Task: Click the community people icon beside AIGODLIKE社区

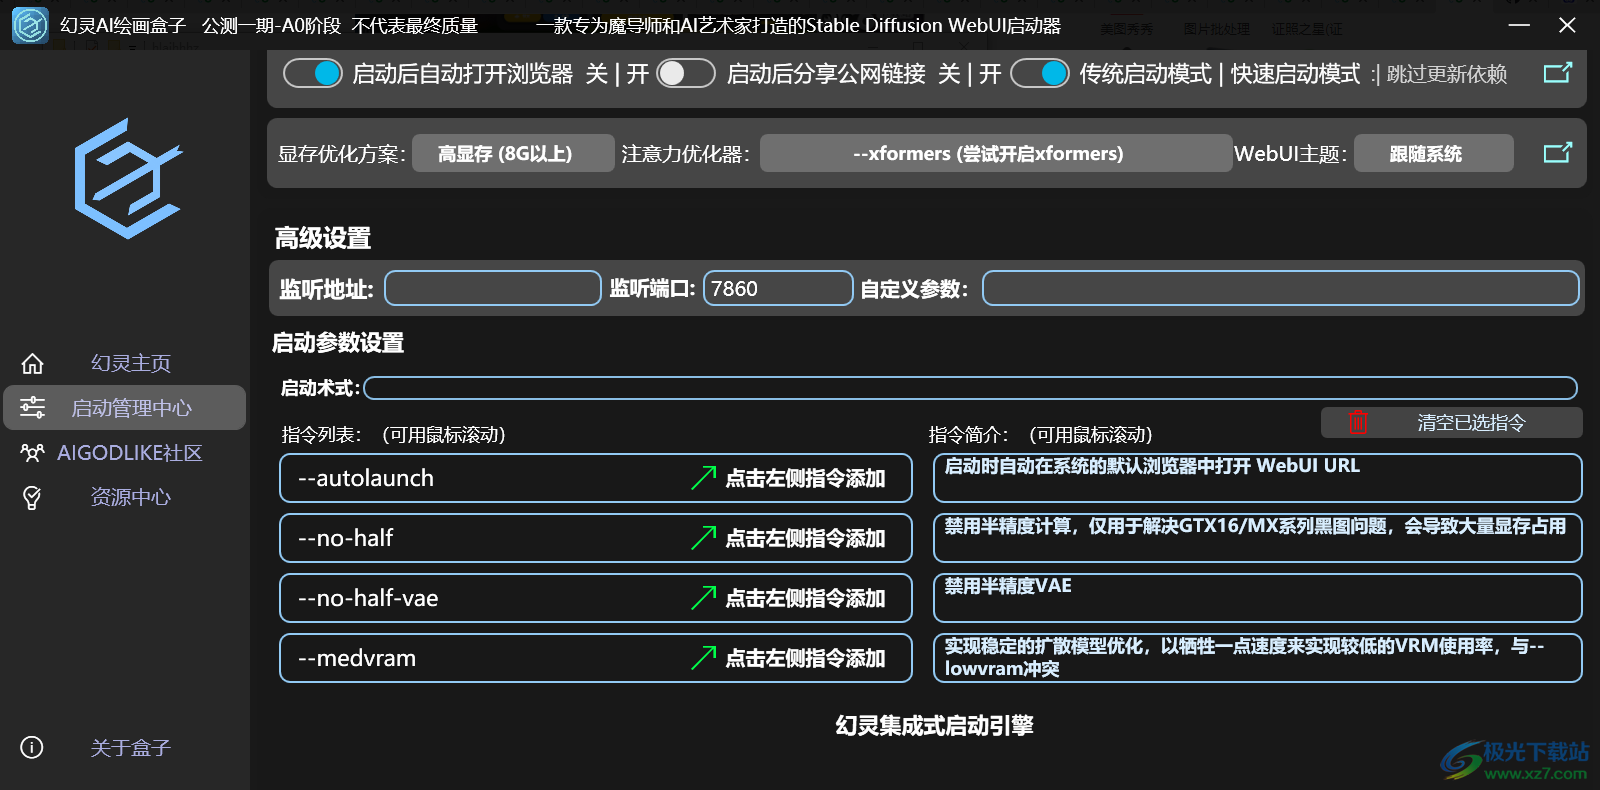Action: pyautogui.click(x=32, y=453)
